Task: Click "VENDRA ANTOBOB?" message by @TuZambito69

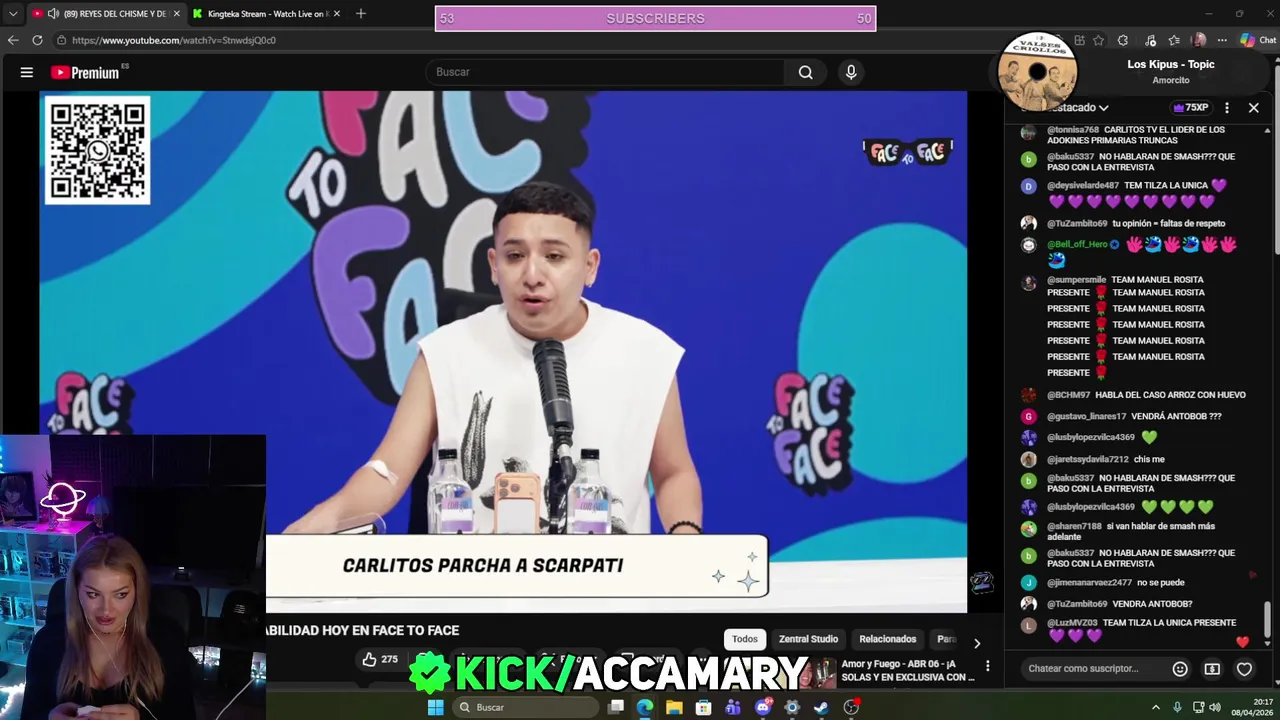Action: pos(1152,604)
